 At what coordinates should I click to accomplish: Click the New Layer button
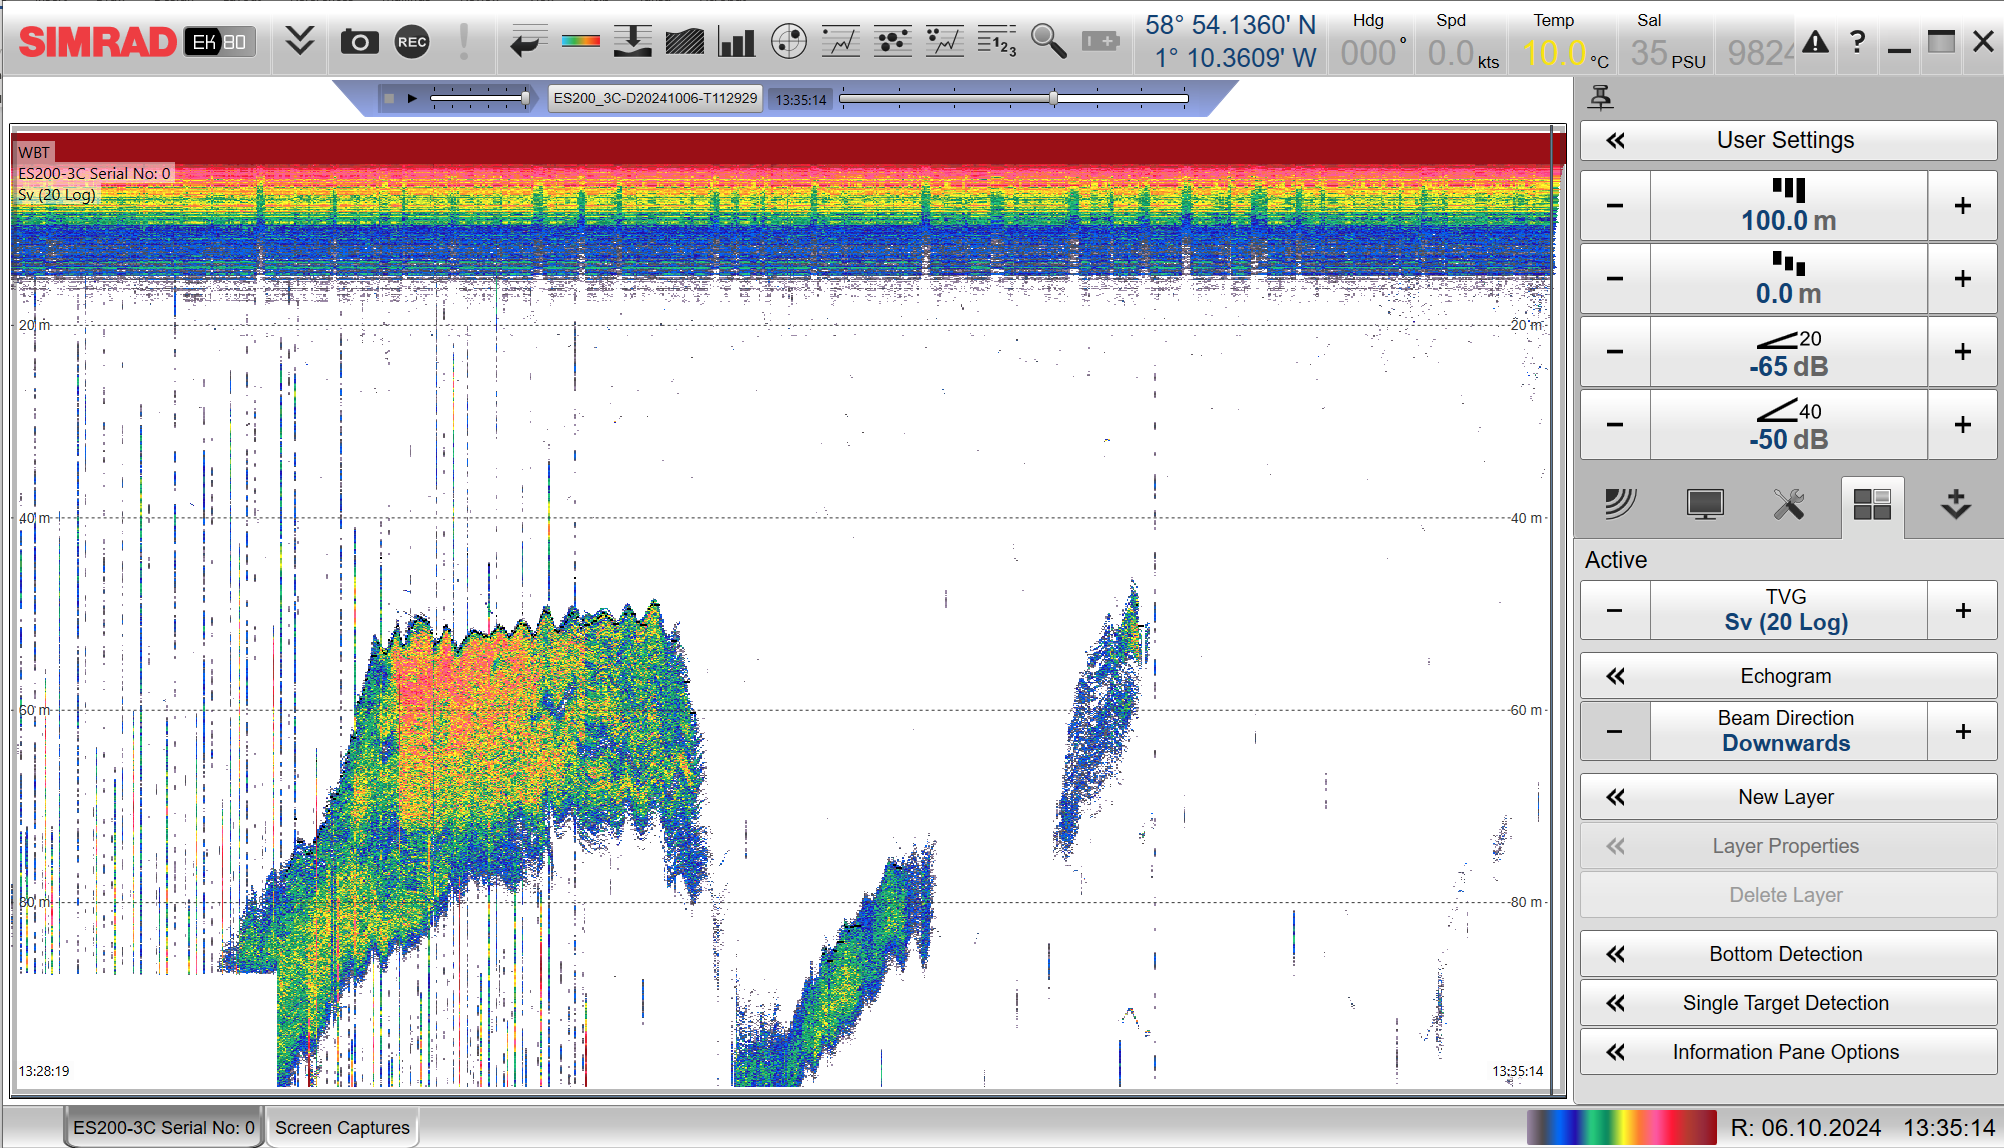[x=1786, y=796]
